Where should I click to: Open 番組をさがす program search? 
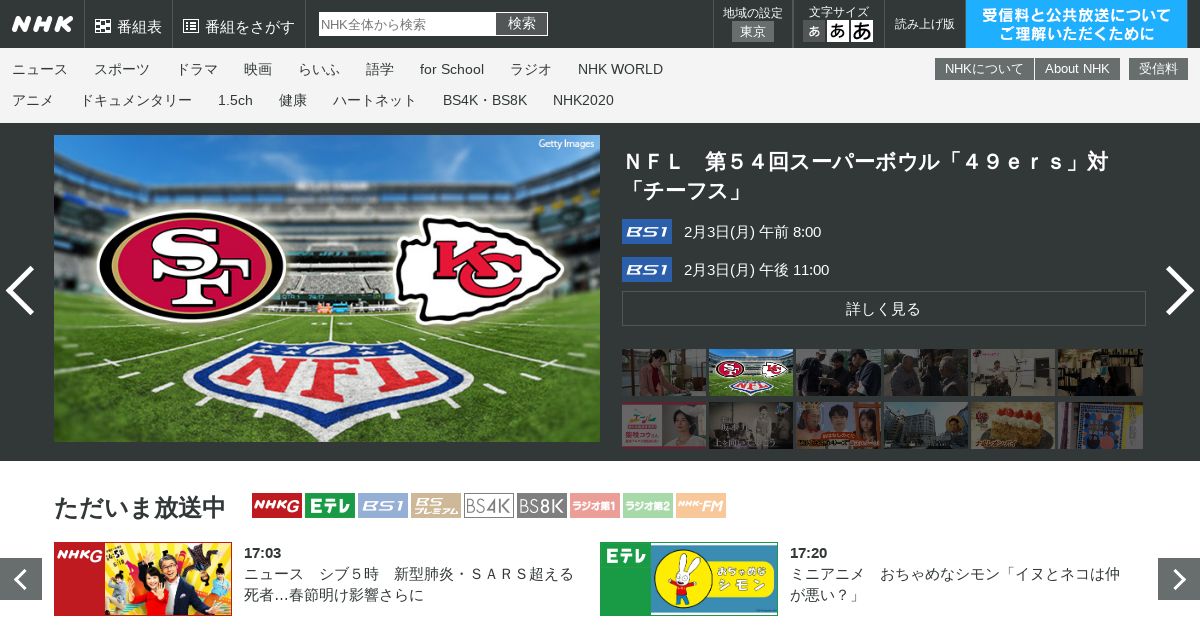pyautogui.click(x=239, y=26)
